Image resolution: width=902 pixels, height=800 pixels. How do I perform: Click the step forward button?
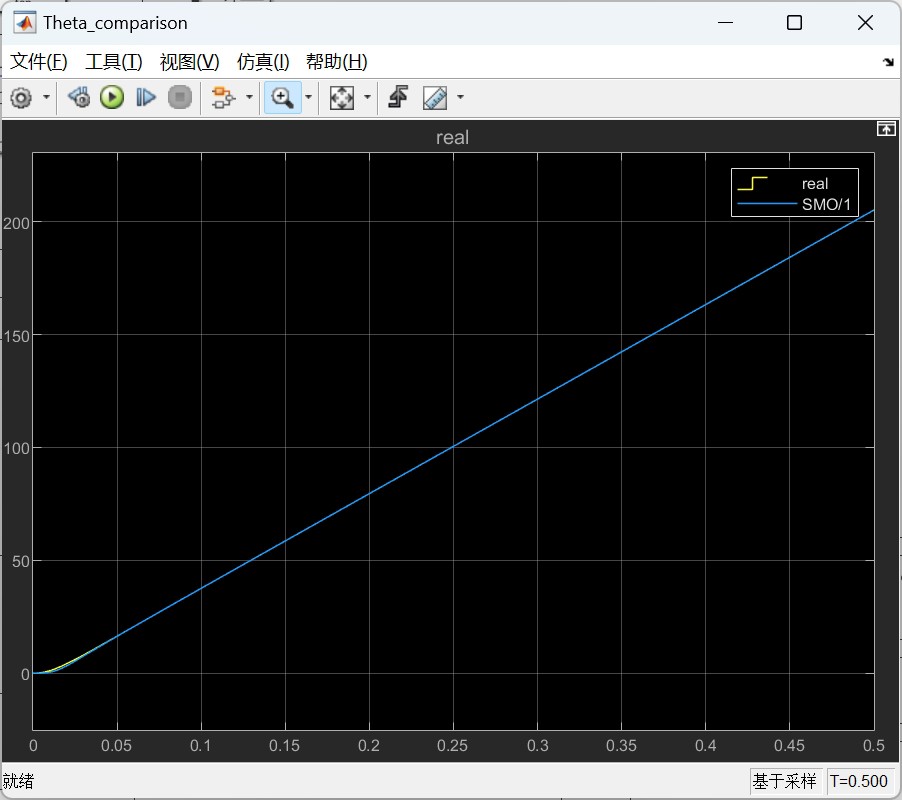tap(146, 97)
